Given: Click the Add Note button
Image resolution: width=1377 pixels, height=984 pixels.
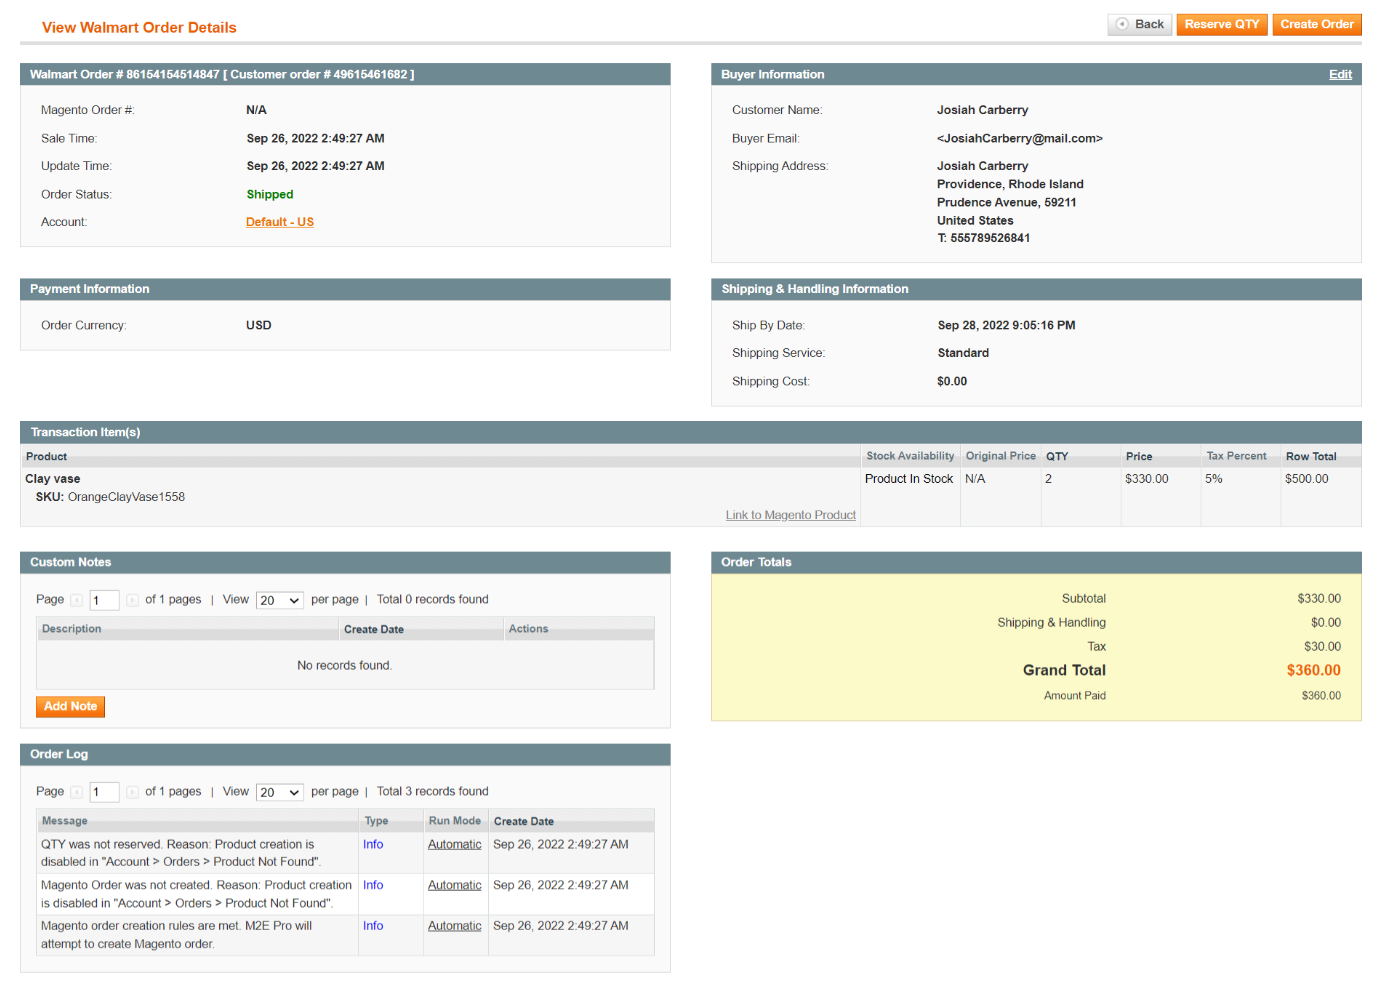Looking at the screenshot, I should (70, 706).
